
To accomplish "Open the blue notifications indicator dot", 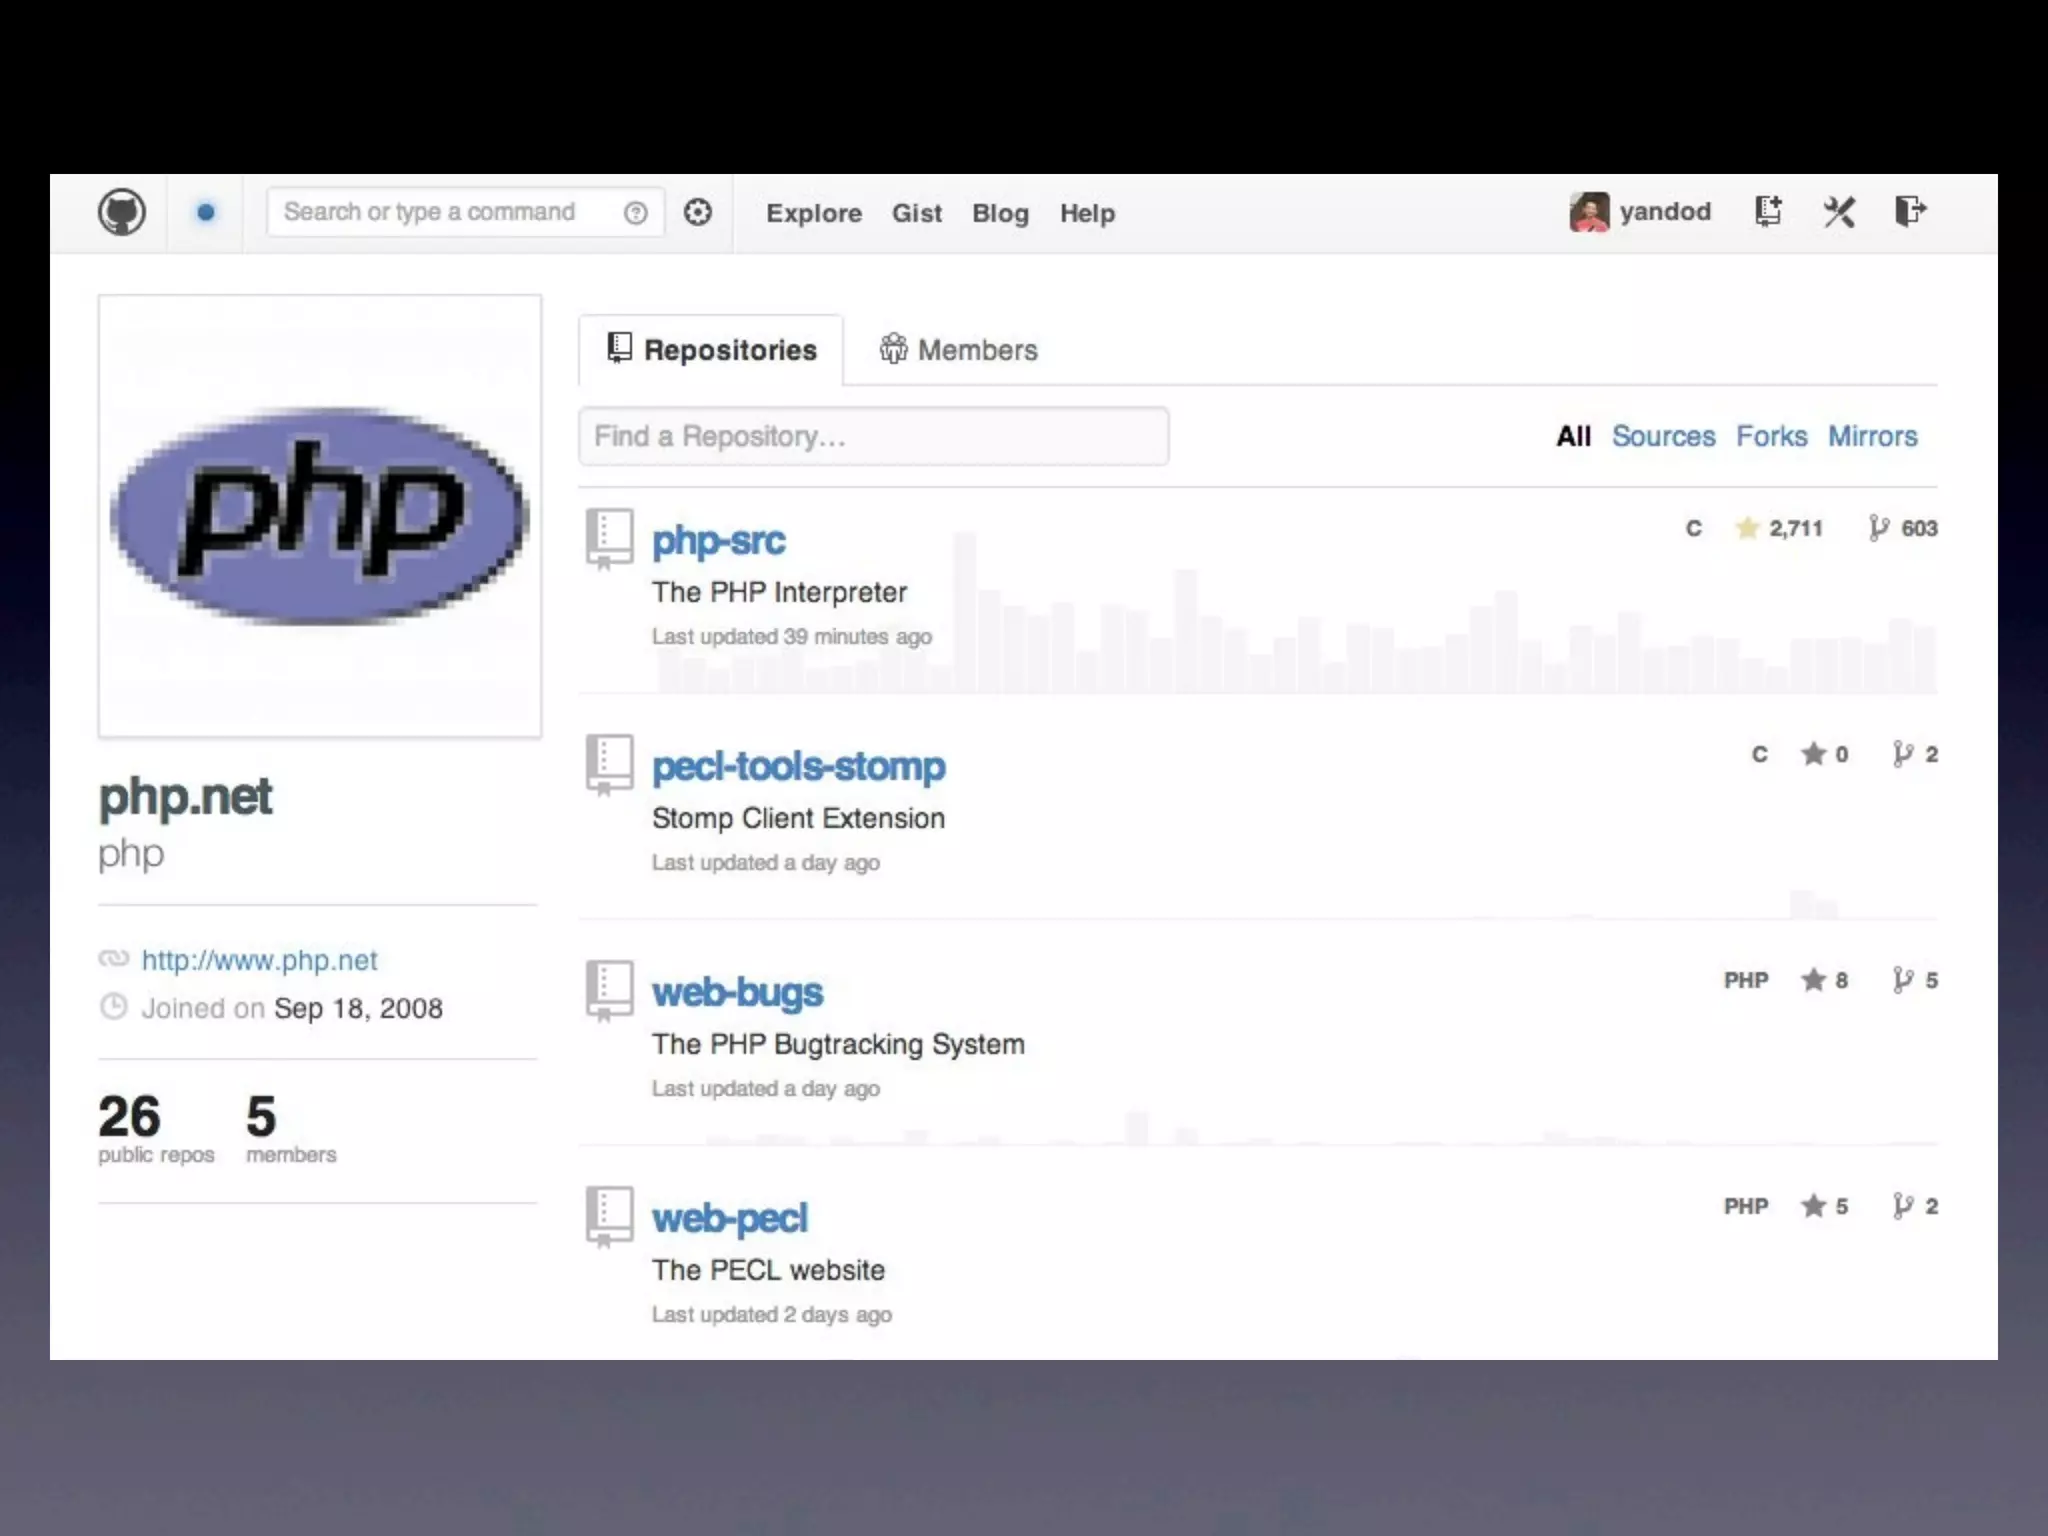I will [206, 212].
